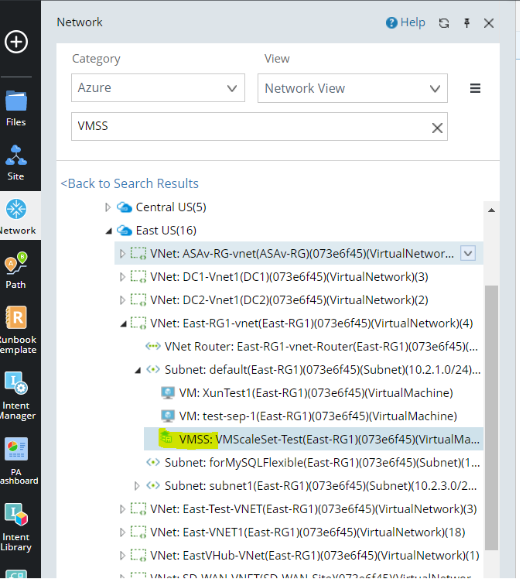Select VMSS VMScaleSet-Test row
The height and width of the screenshot is (580, 520).
point(314,439)
